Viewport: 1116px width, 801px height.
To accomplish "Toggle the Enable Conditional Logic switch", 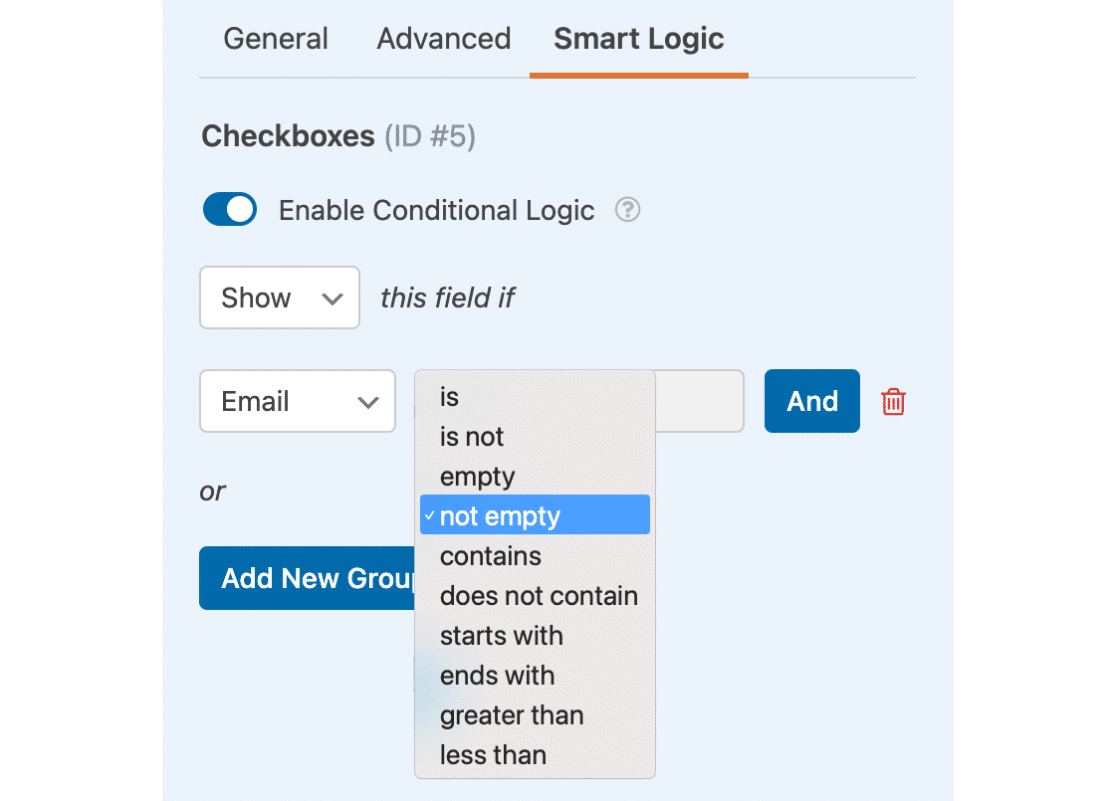I will tap(230, 210).
